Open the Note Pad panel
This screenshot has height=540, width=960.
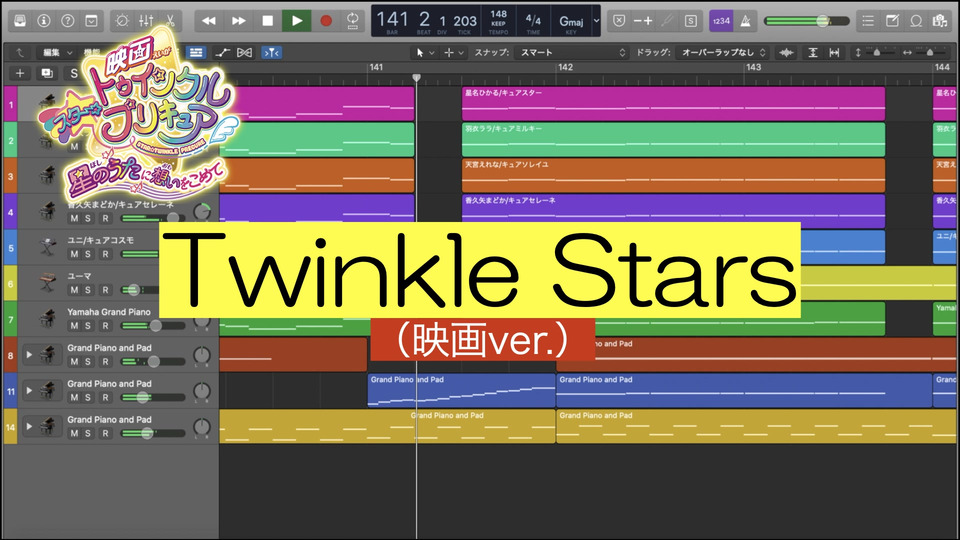892,21
